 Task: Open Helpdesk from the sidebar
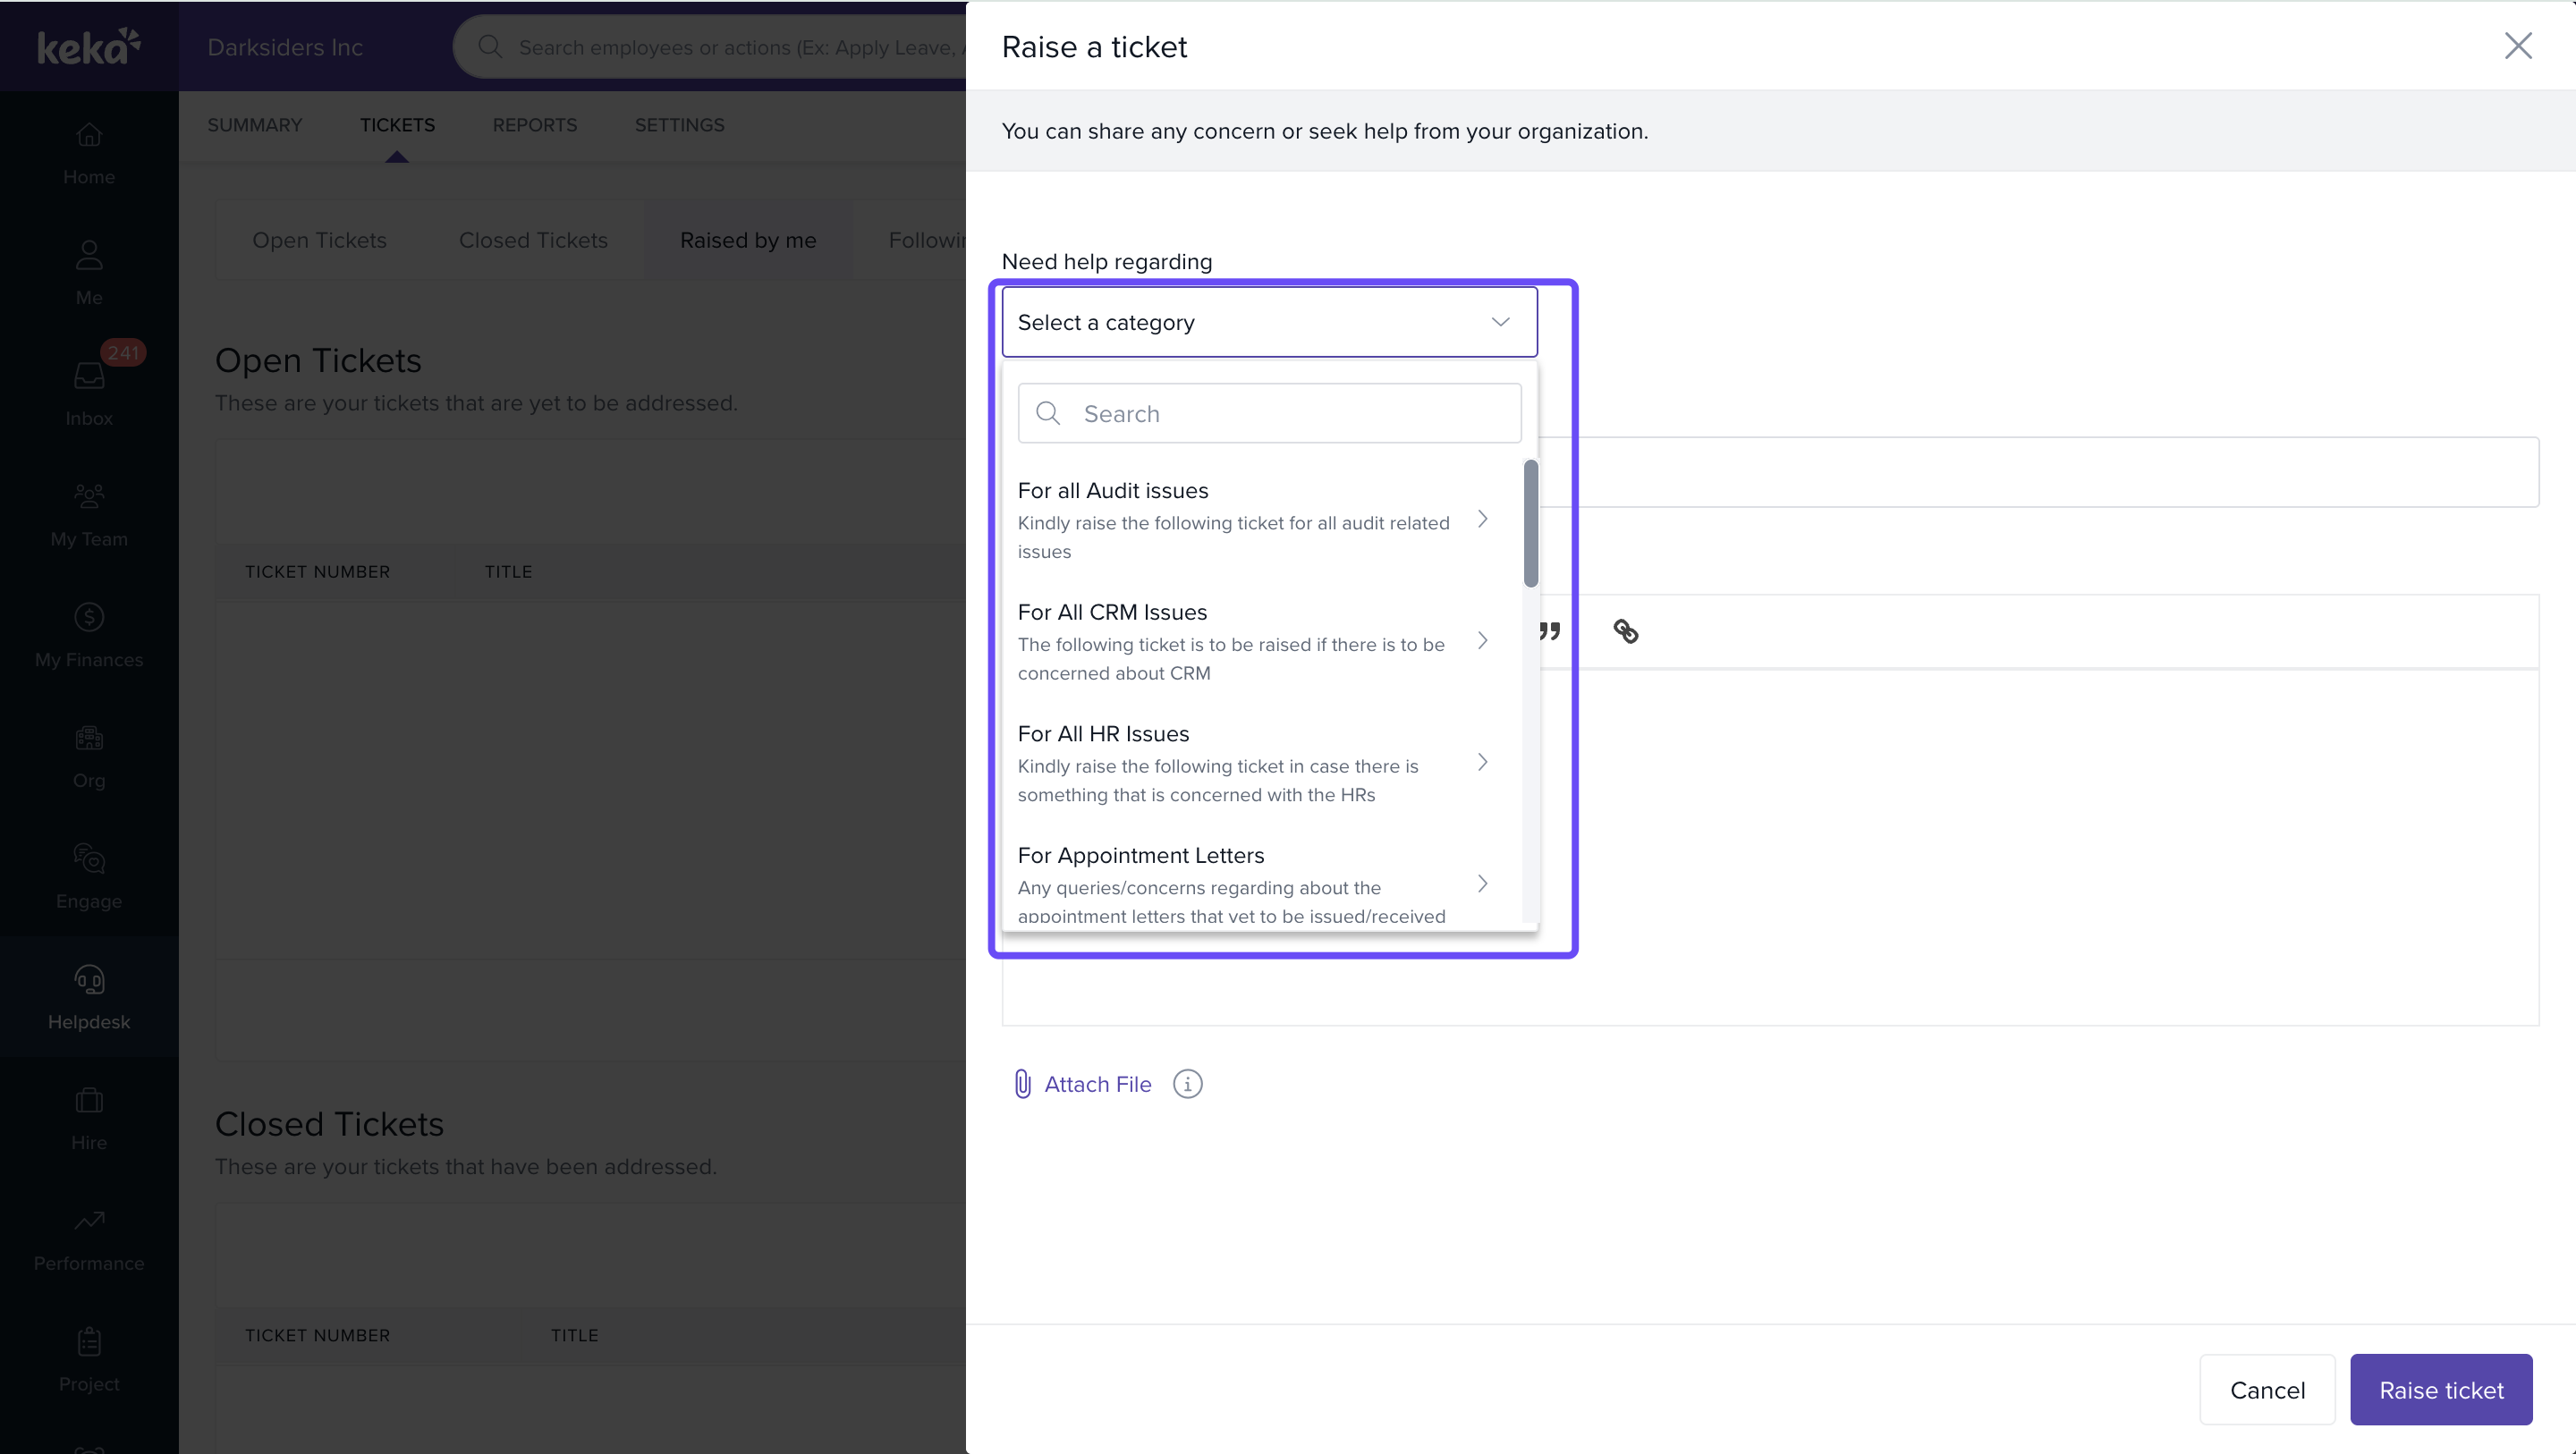[x=89, y=996]
